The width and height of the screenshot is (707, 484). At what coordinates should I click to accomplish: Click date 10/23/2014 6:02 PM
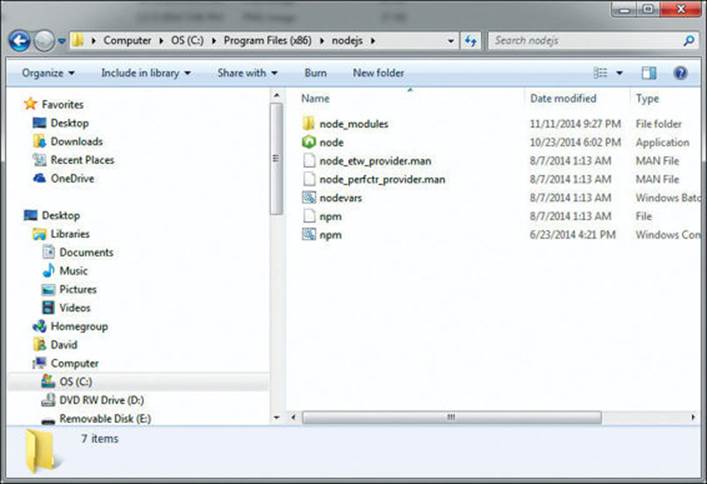(575, 143)
